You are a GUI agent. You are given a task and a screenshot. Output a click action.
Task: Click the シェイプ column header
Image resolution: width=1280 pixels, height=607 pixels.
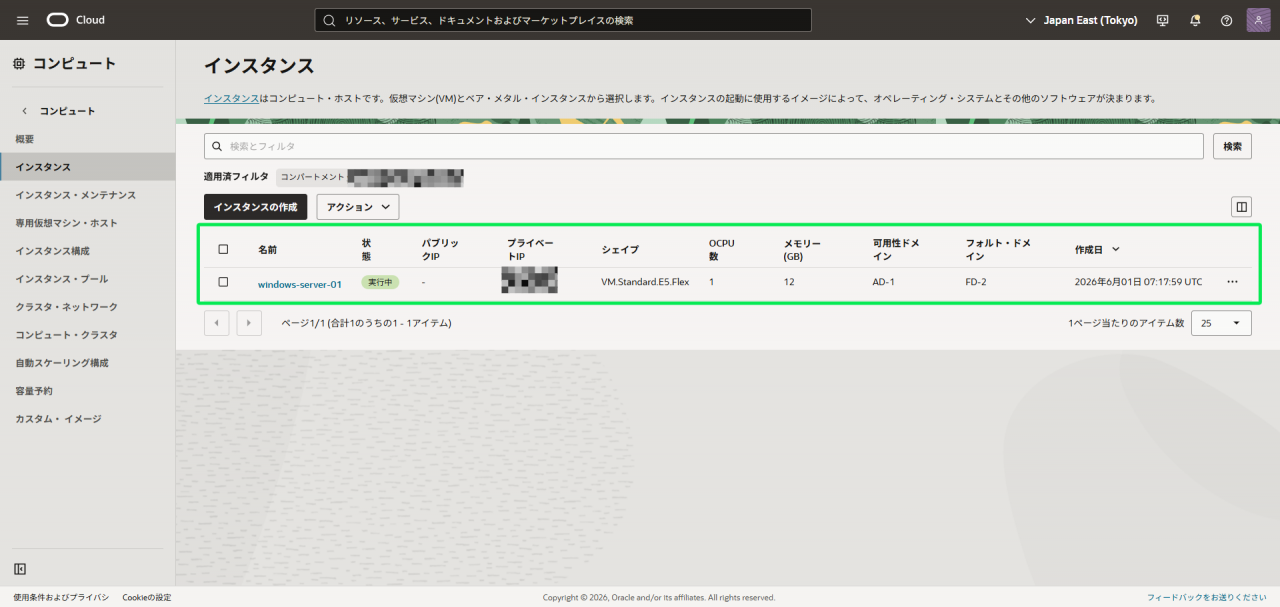620,249
